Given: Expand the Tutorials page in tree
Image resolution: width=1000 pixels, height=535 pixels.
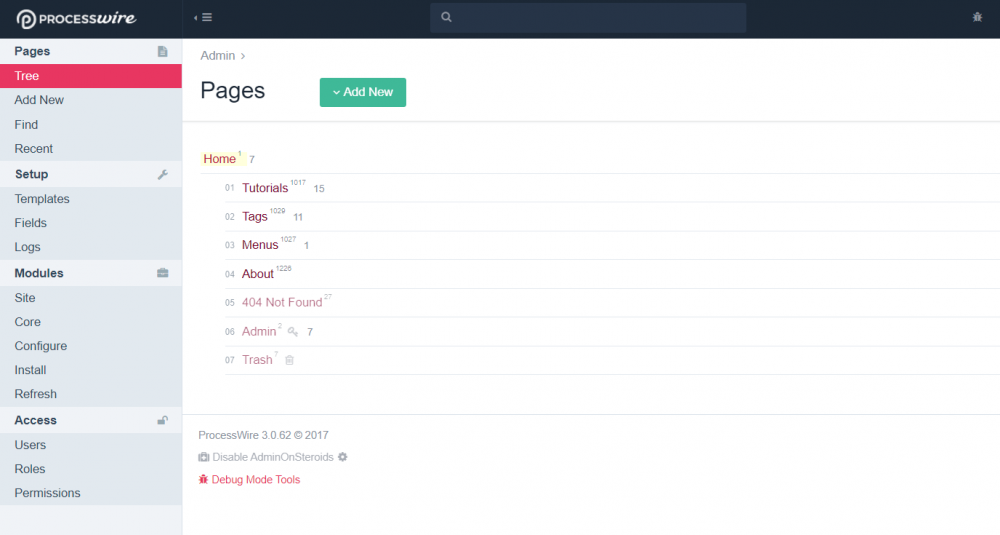Looking at the screenshot, I should 264,188.
